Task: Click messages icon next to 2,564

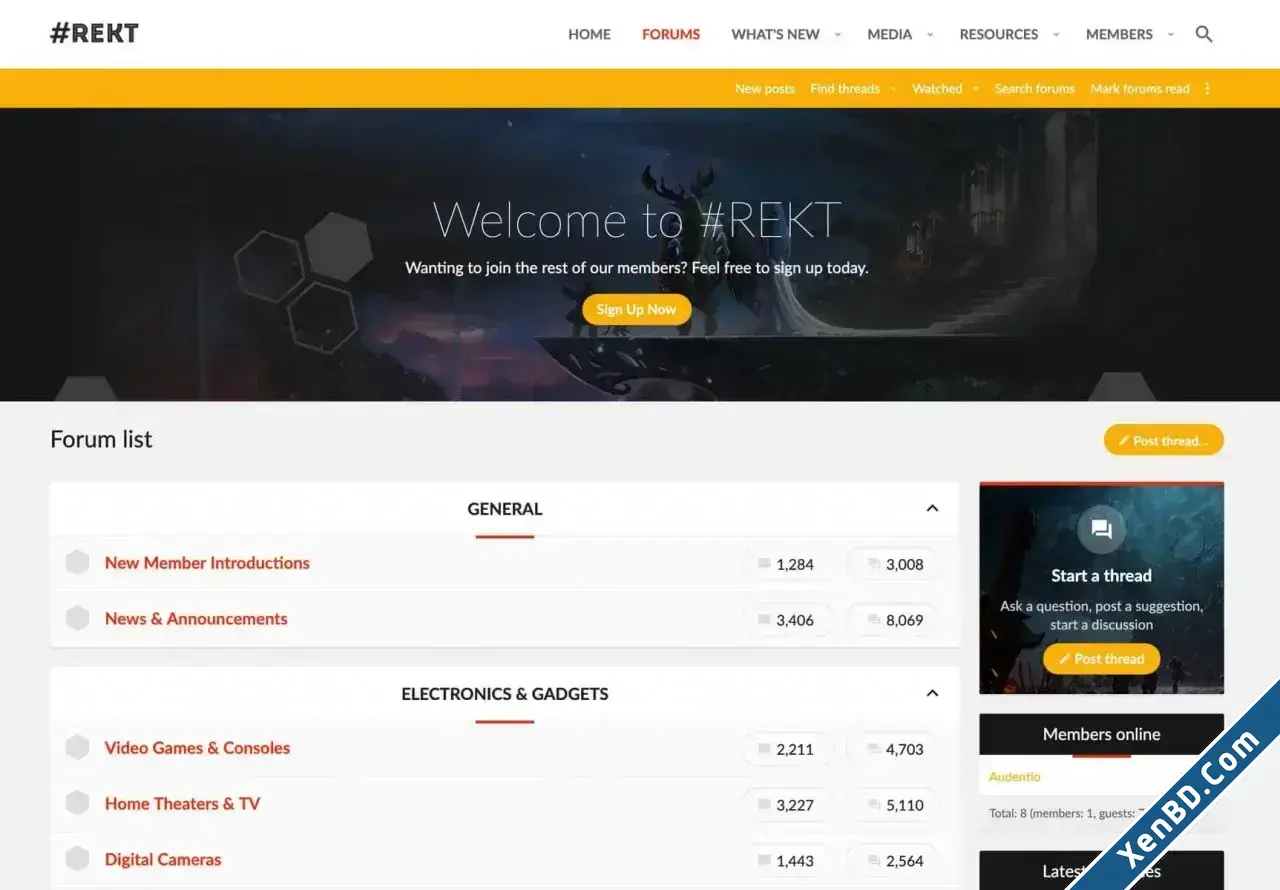Action: 874,862
